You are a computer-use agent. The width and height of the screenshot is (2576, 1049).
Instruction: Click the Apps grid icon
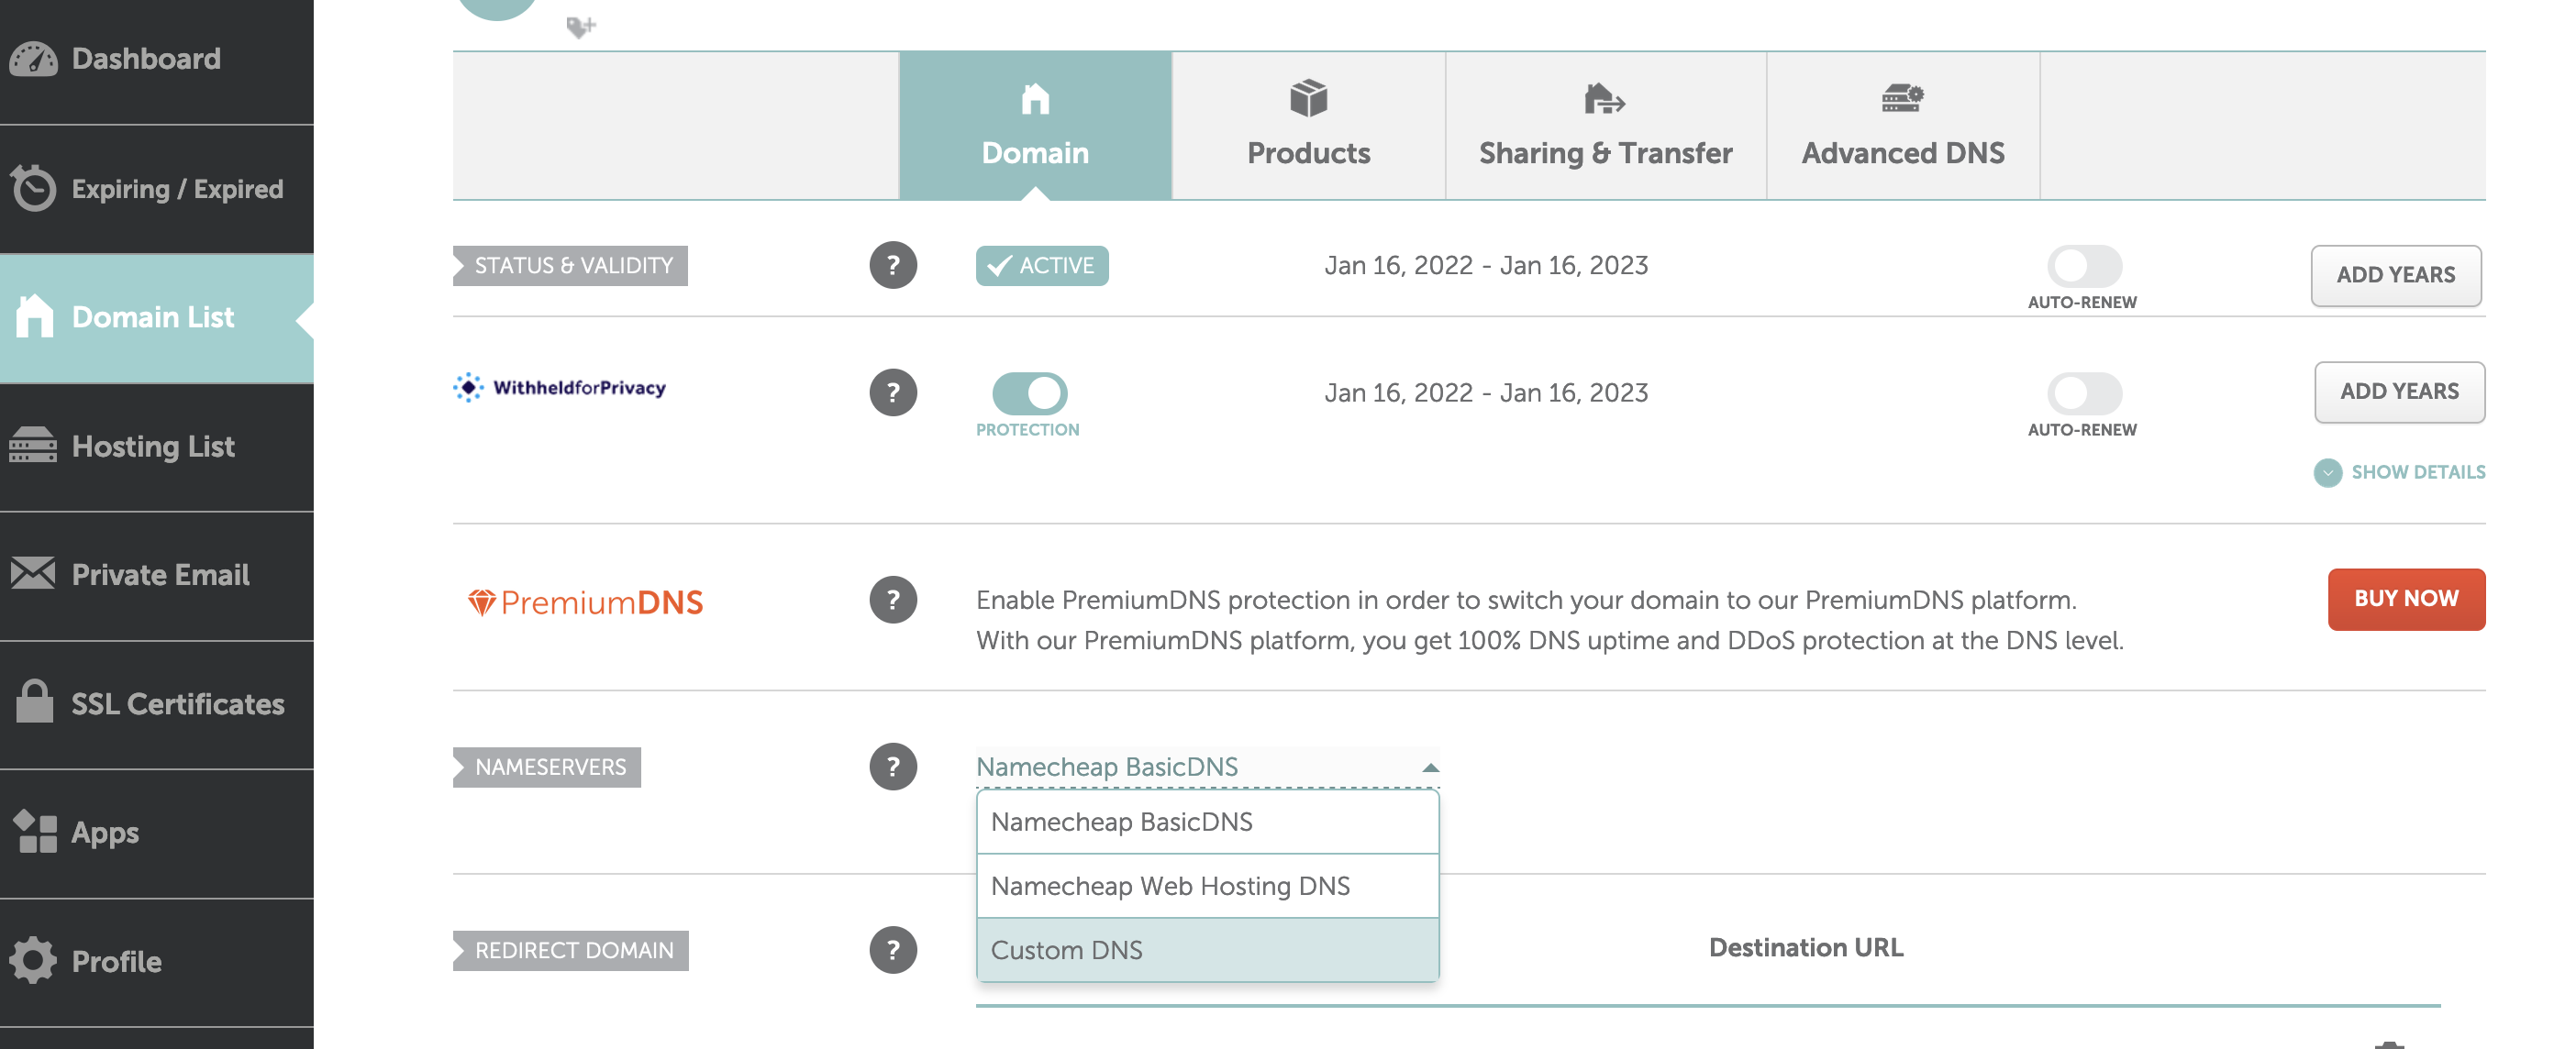tap(34, 831)
